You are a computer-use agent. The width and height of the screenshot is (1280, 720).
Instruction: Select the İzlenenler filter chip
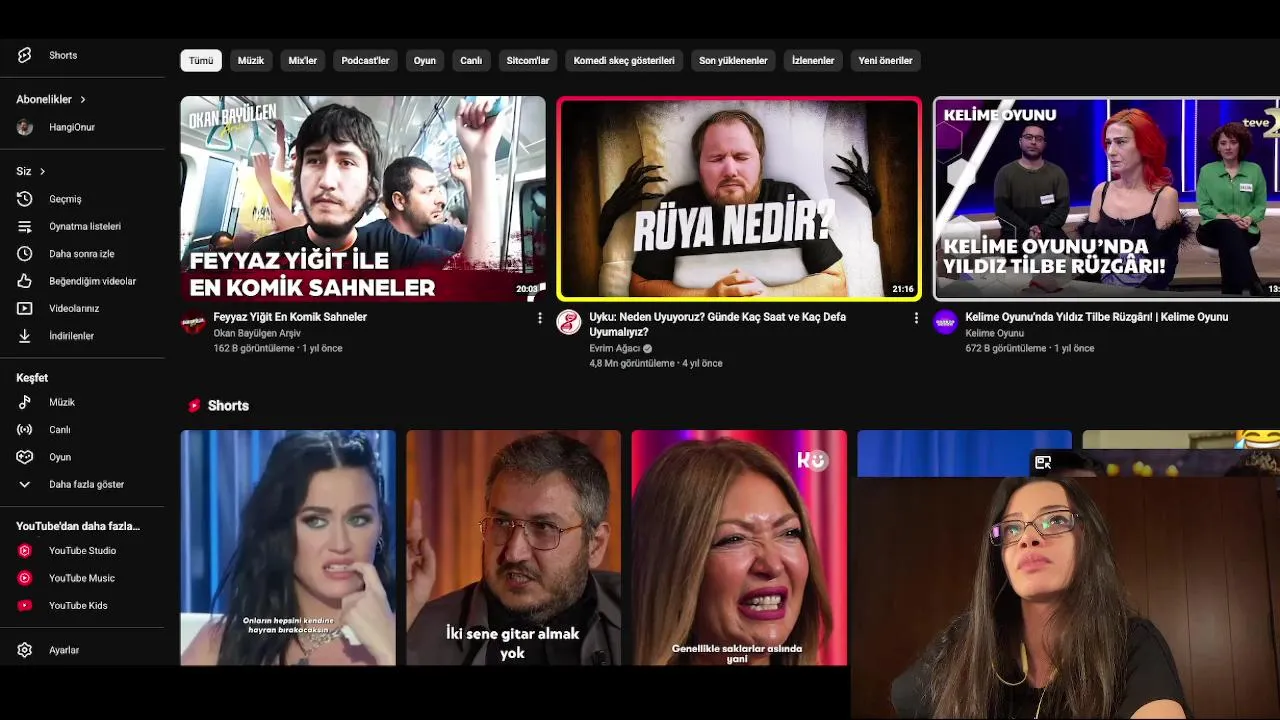[813, 61]
